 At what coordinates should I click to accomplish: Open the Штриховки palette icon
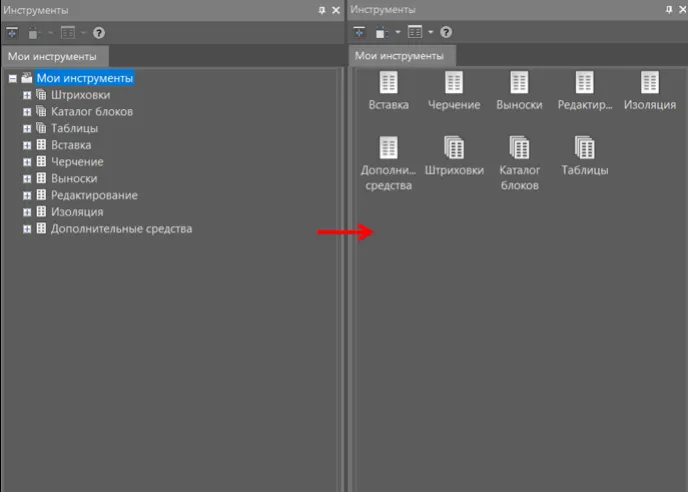pos(453,149)
